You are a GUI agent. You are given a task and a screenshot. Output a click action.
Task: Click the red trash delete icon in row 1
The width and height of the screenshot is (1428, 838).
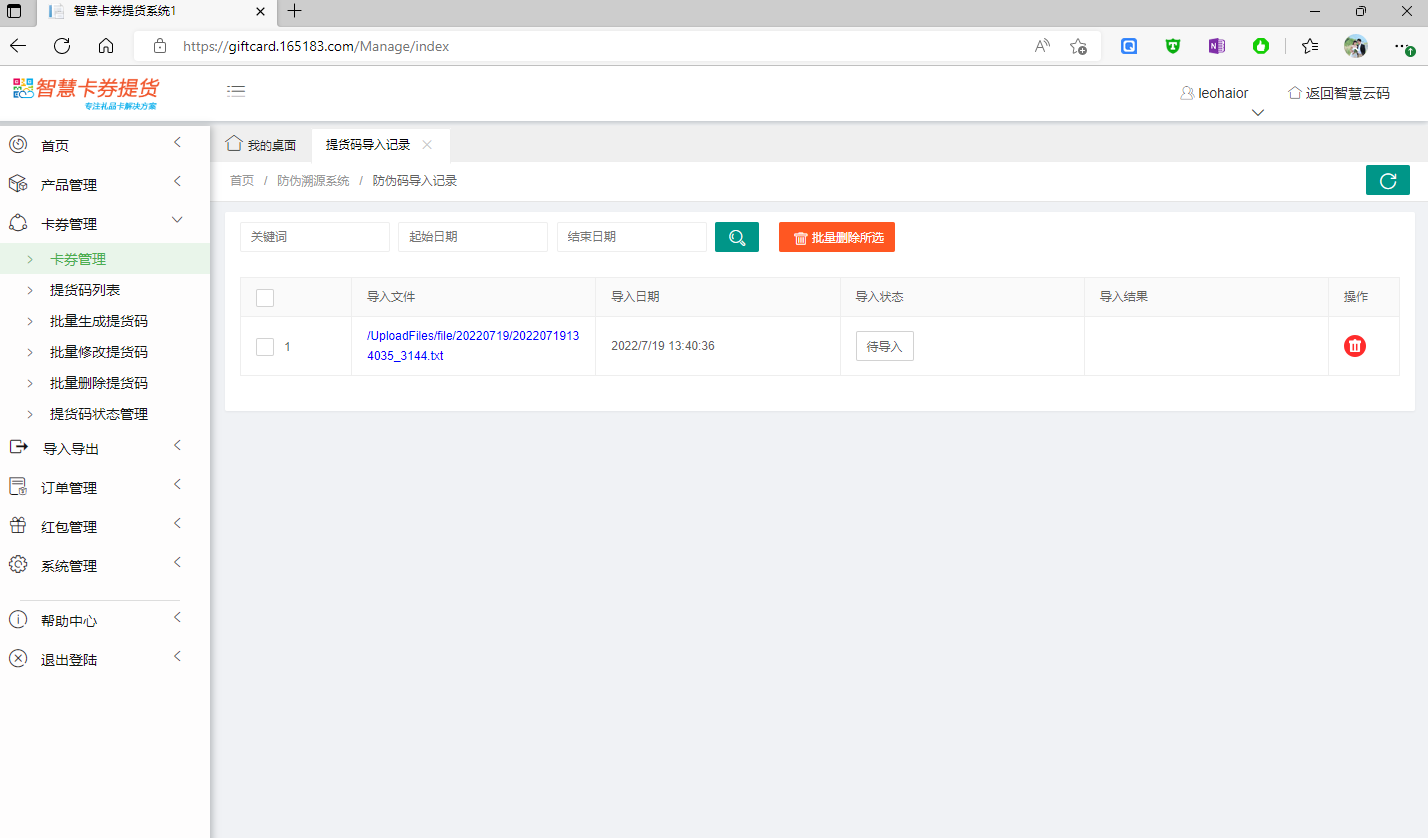(1355, 346)
